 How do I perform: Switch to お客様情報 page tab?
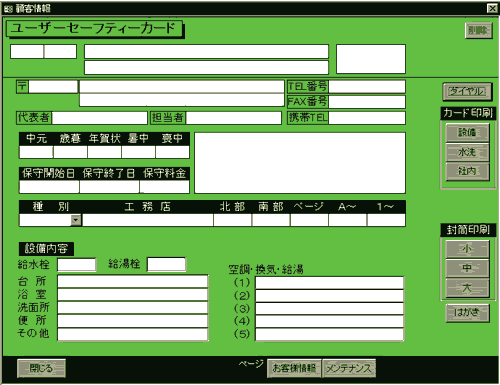[x=294, y=368]
